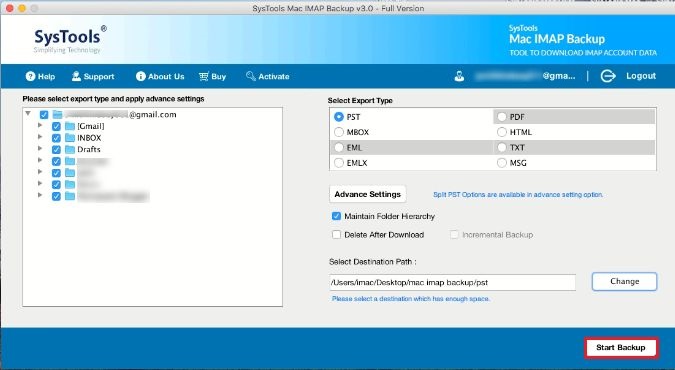The height and width of the screenshot is (370, 675).
Task: Click the Logout arrow icon
Action: (608, 76)
